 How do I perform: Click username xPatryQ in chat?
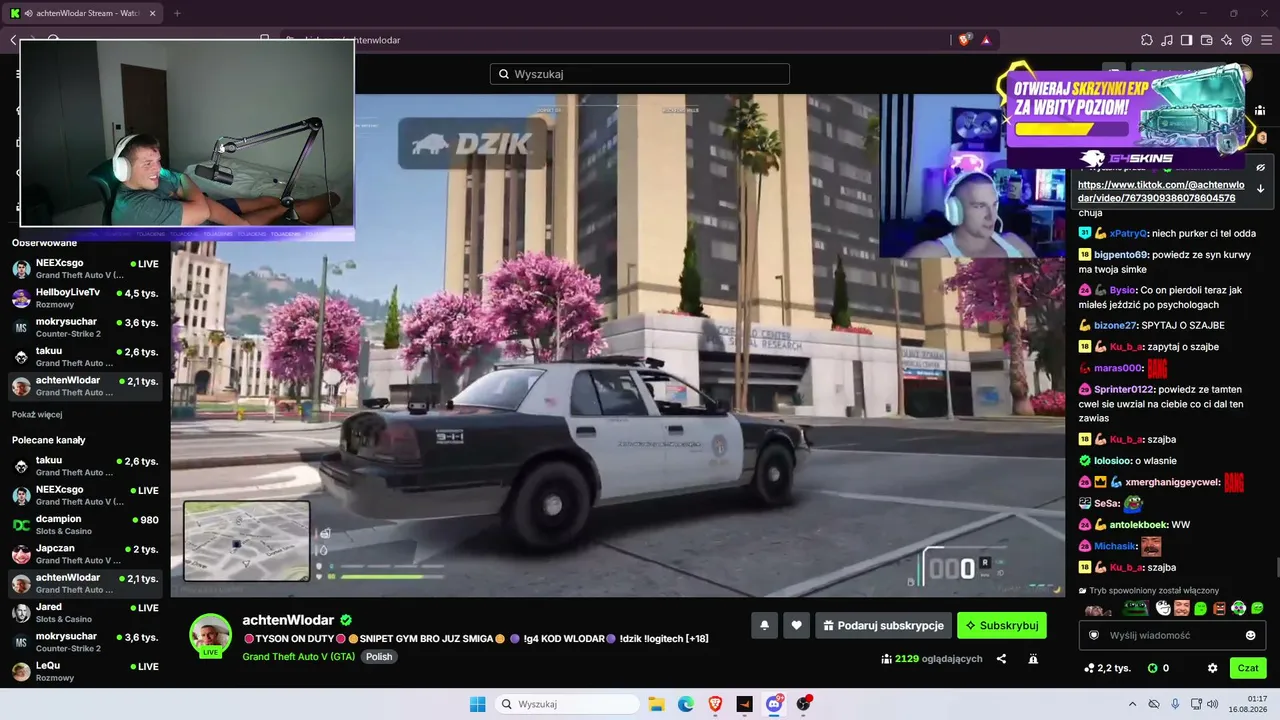1129,233
